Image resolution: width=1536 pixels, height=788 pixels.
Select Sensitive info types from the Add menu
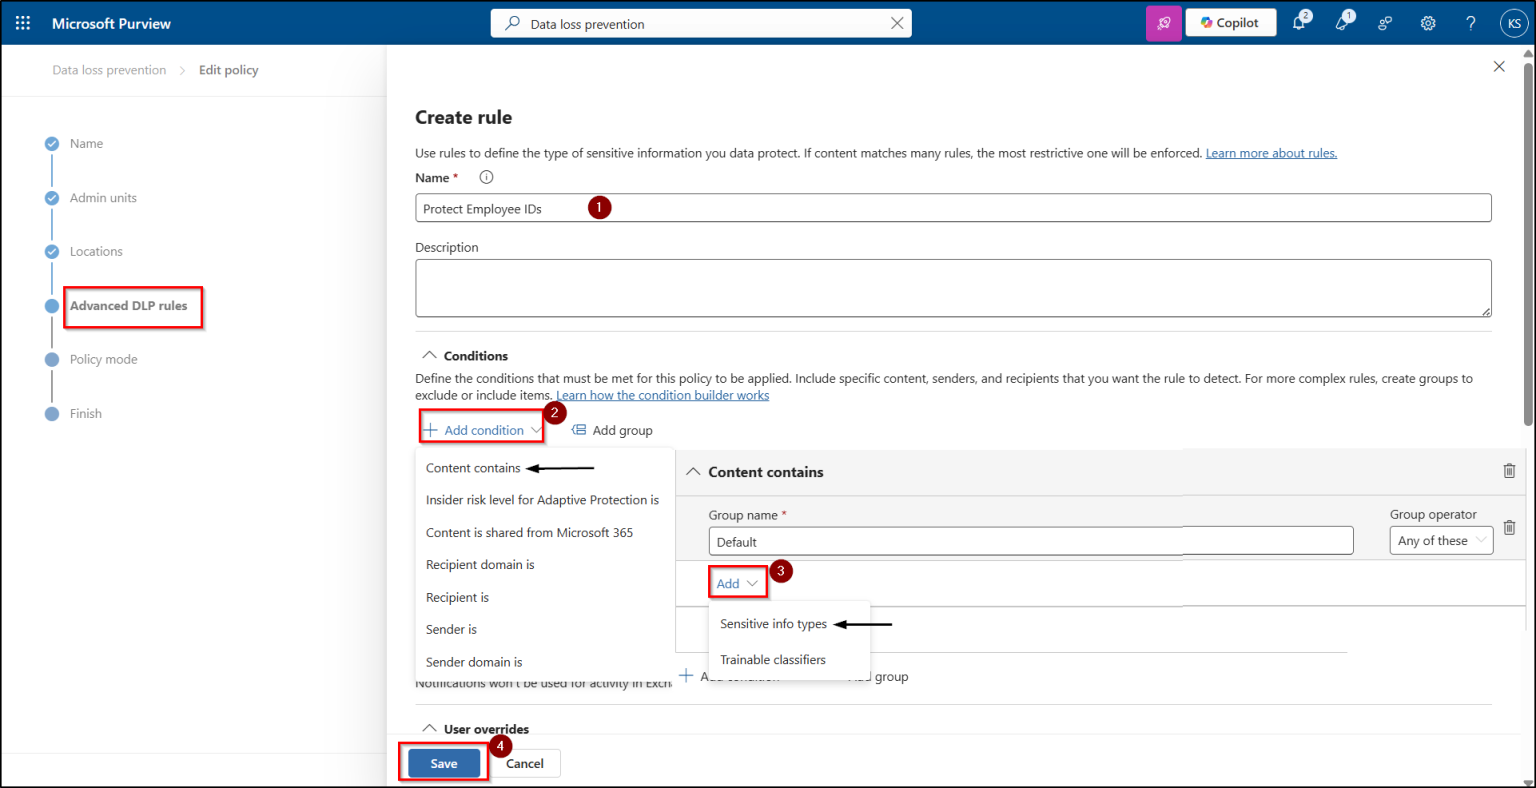(x=772, y=623)
